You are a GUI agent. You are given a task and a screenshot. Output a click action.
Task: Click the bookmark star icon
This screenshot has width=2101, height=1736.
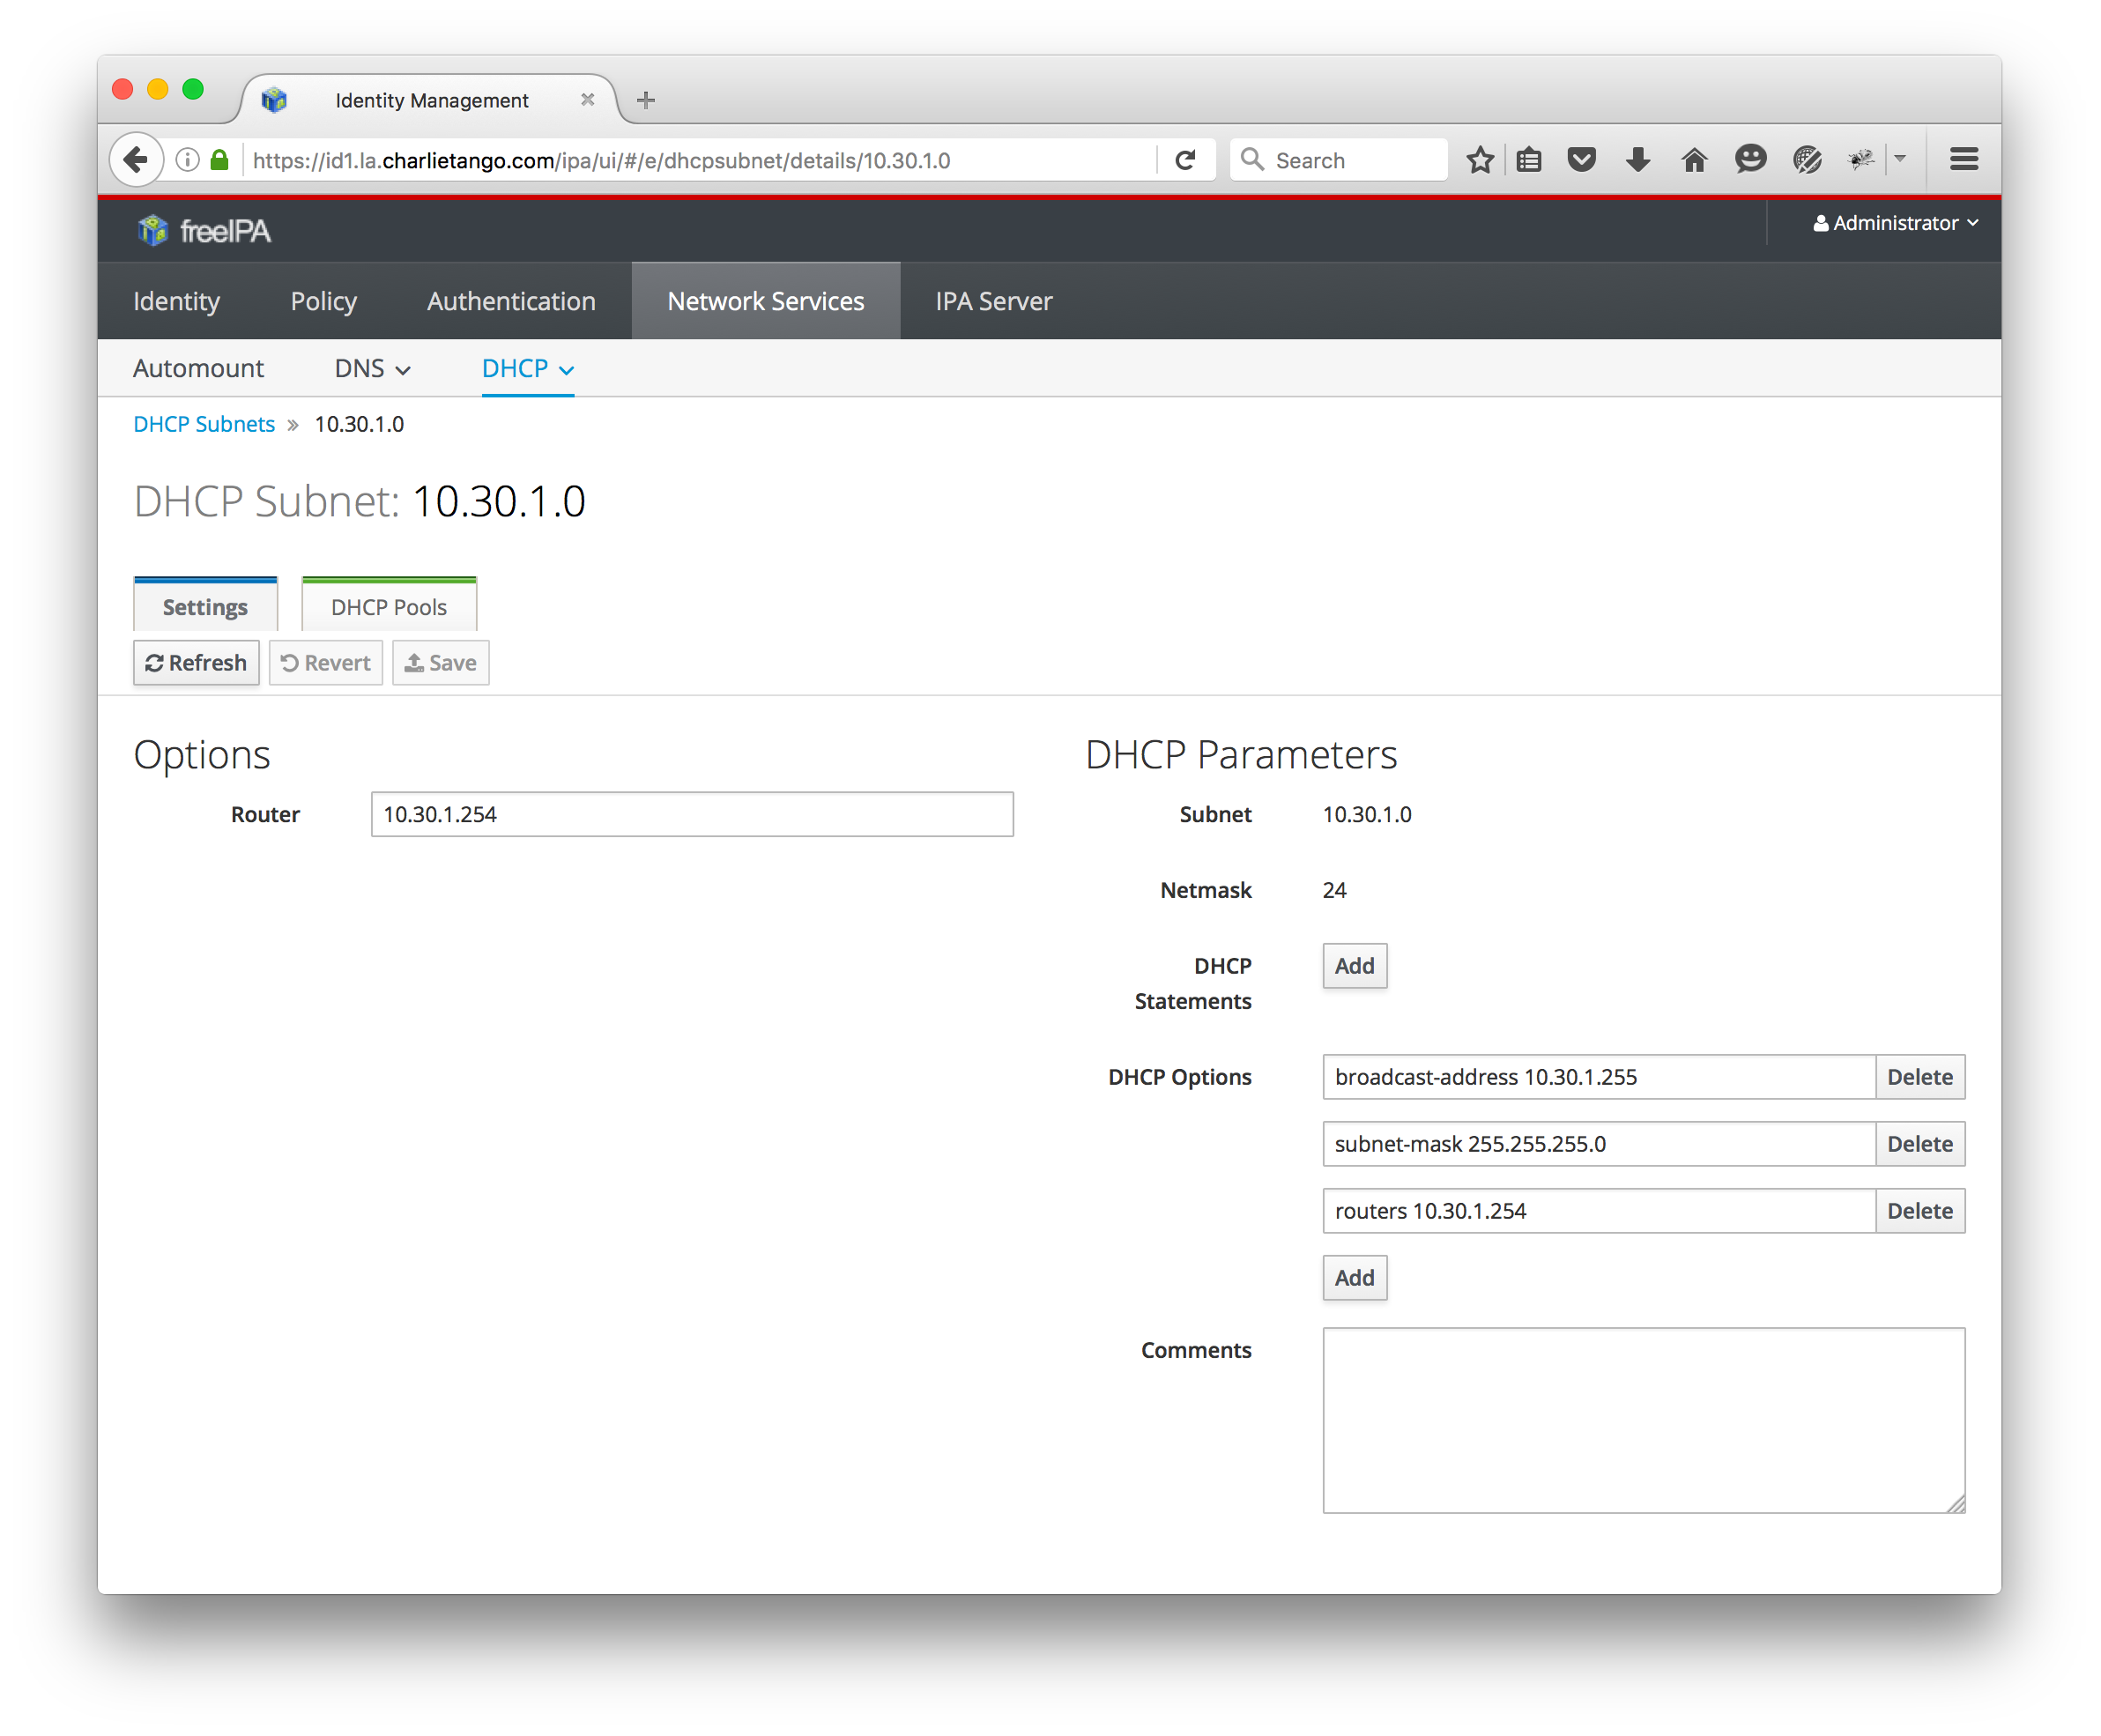[1480, 160]
